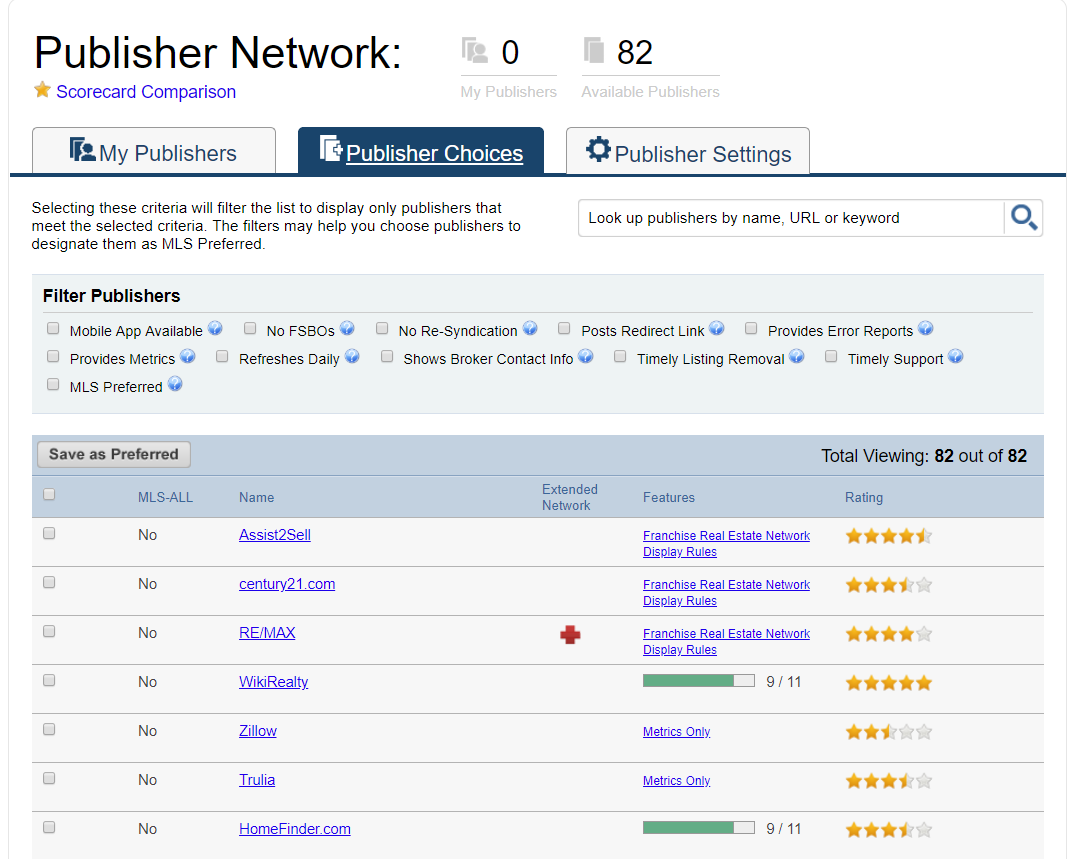Open the Publisher Choices tab
1082x859 pixels.
point(421,150)
